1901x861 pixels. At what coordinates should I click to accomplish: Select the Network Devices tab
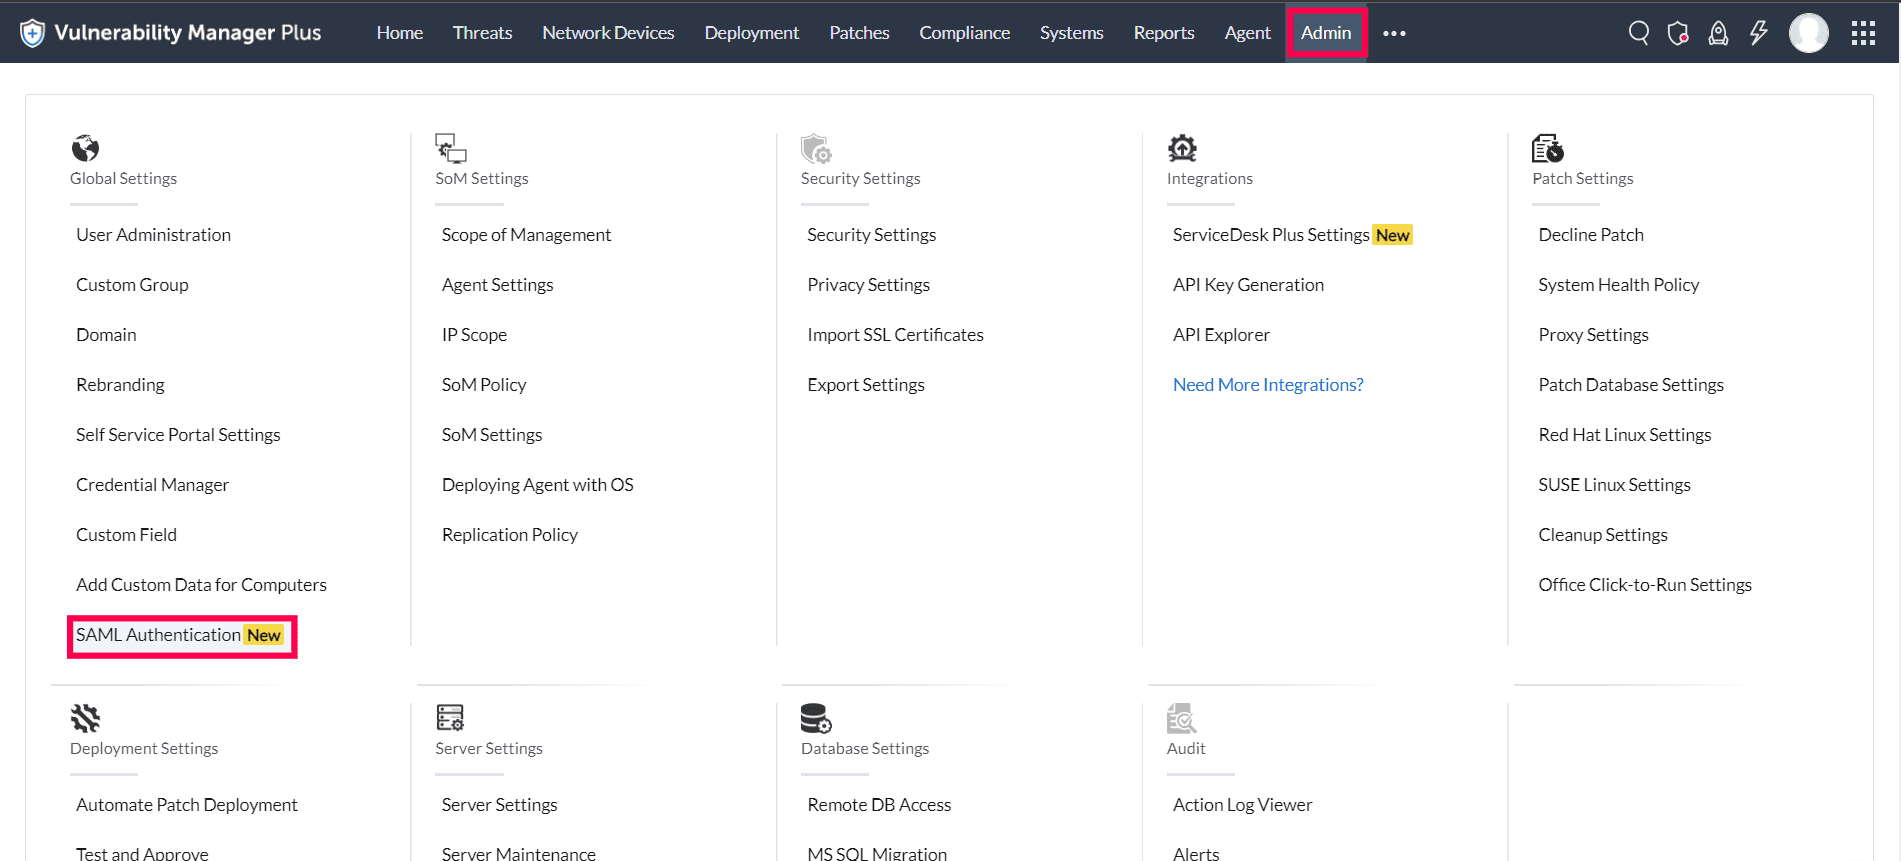(x=608, y=33)
